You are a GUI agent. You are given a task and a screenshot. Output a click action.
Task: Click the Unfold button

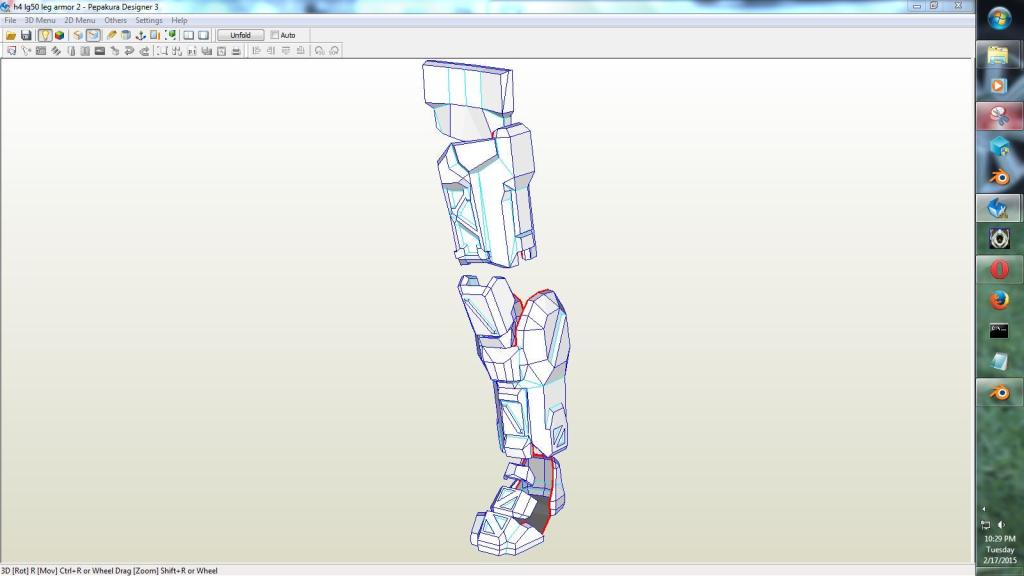pos(240,35)
